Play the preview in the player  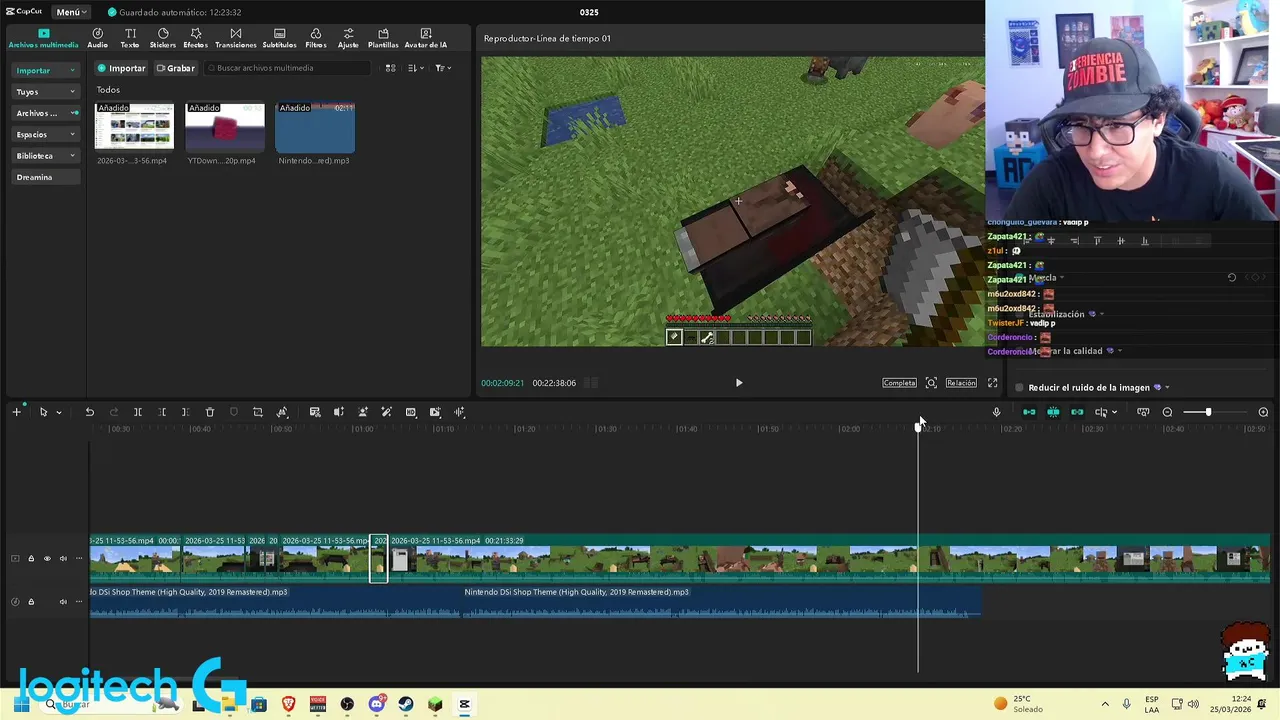(x=739, y=383)
